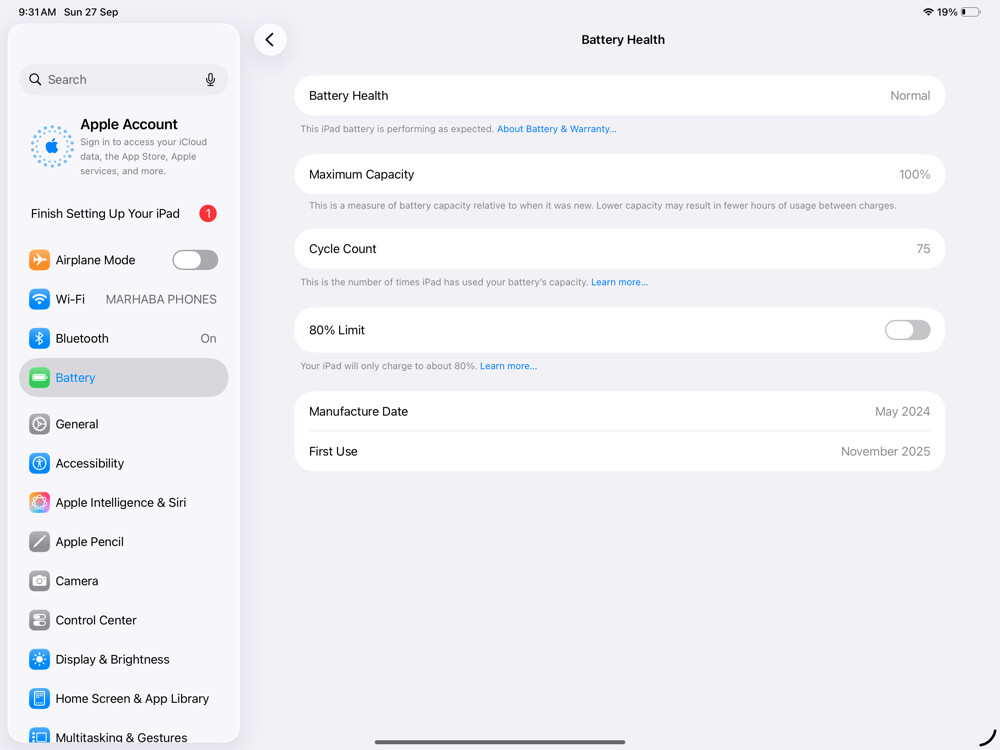The image size is (1000, 750).
Task: Tap the Airplane Mode icon
Action: click(x=39, y=260)
